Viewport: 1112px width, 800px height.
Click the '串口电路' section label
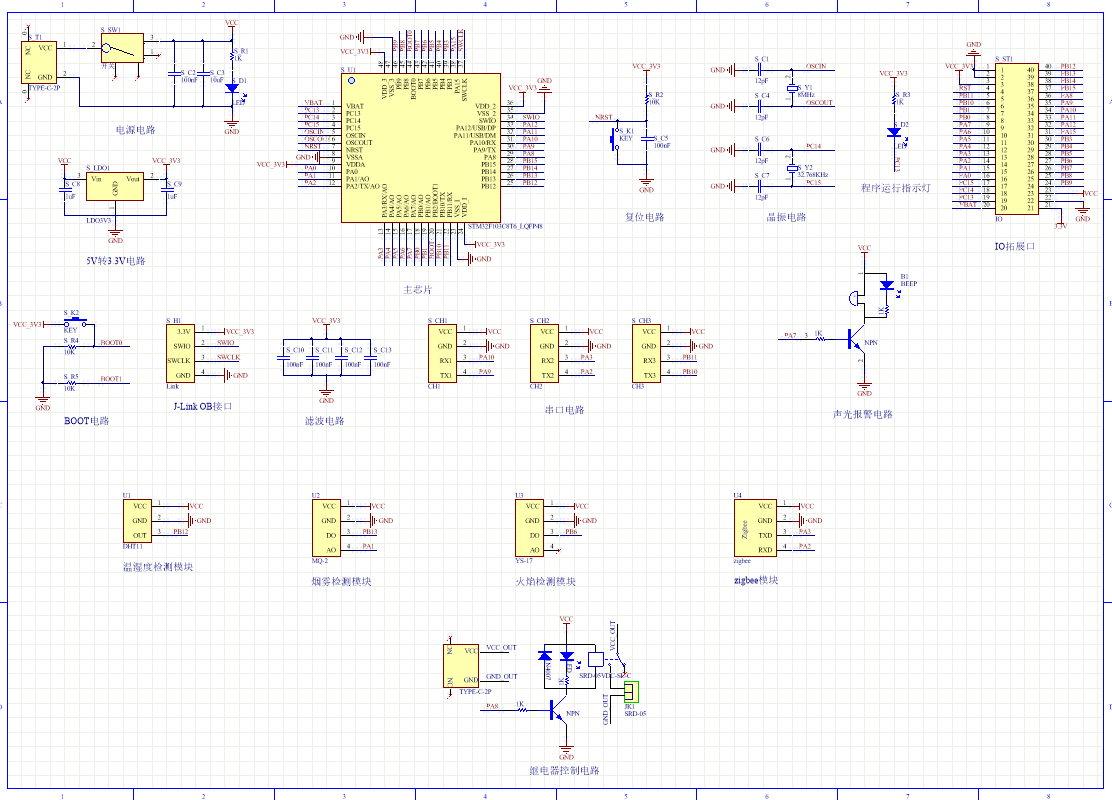565,410
